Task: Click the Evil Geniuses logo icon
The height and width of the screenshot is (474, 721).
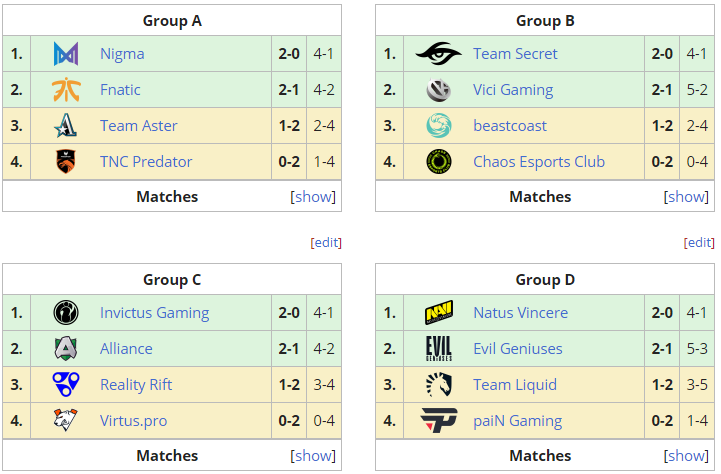Action: [x=438, y=349]
